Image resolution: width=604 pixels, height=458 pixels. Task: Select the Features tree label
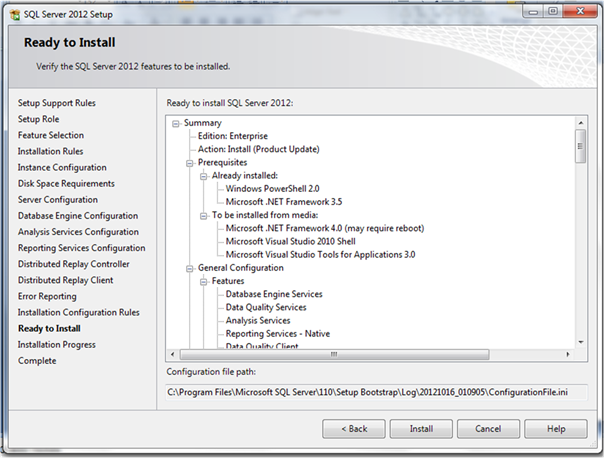[x=228, y=281]
